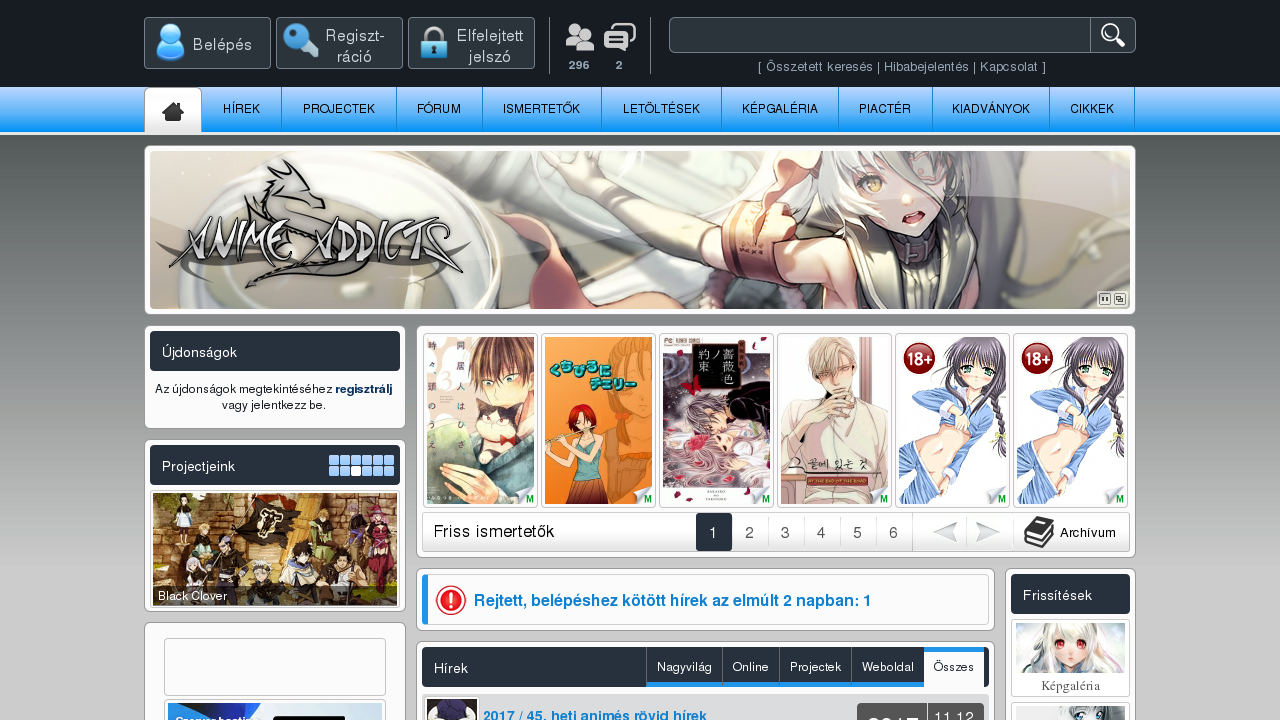Select the highlighted white project grid square
Viewport: 1280px width, 720px height.
[356, 471]
